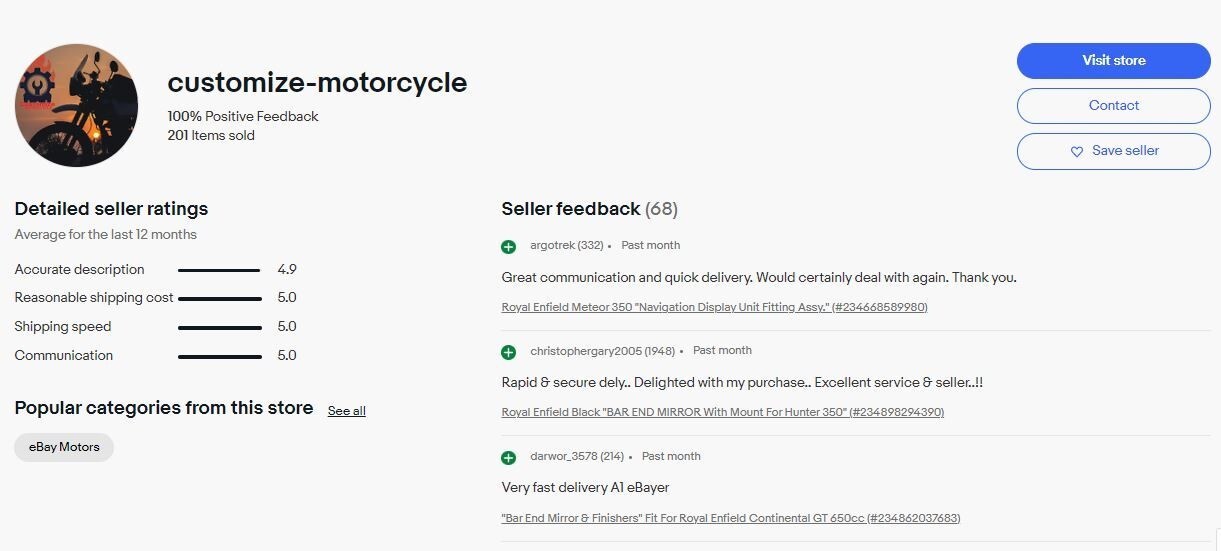Viewport: 1221px width, 551px height.
Task: Visit the seller's store
Action: click(x=1114, y=61)
